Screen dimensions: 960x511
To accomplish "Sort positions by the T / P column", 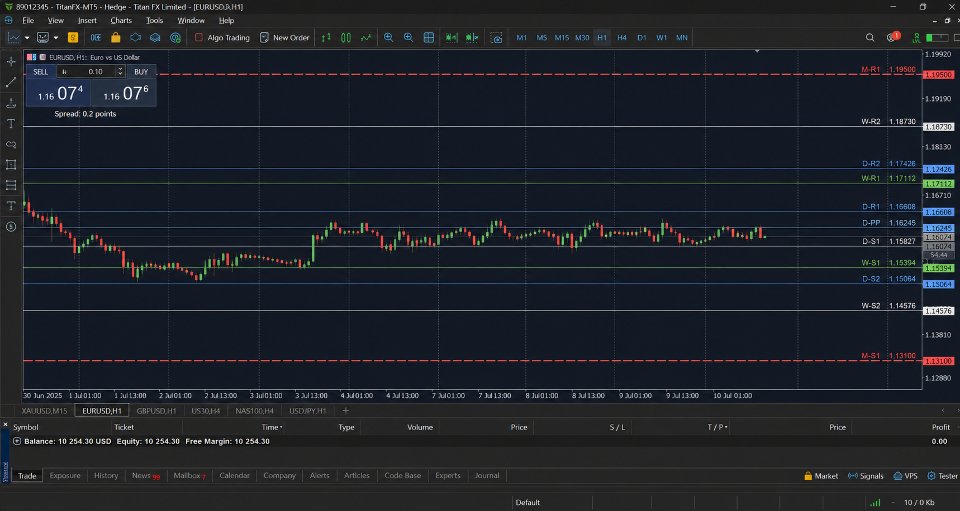I will (x=717, y=427).
